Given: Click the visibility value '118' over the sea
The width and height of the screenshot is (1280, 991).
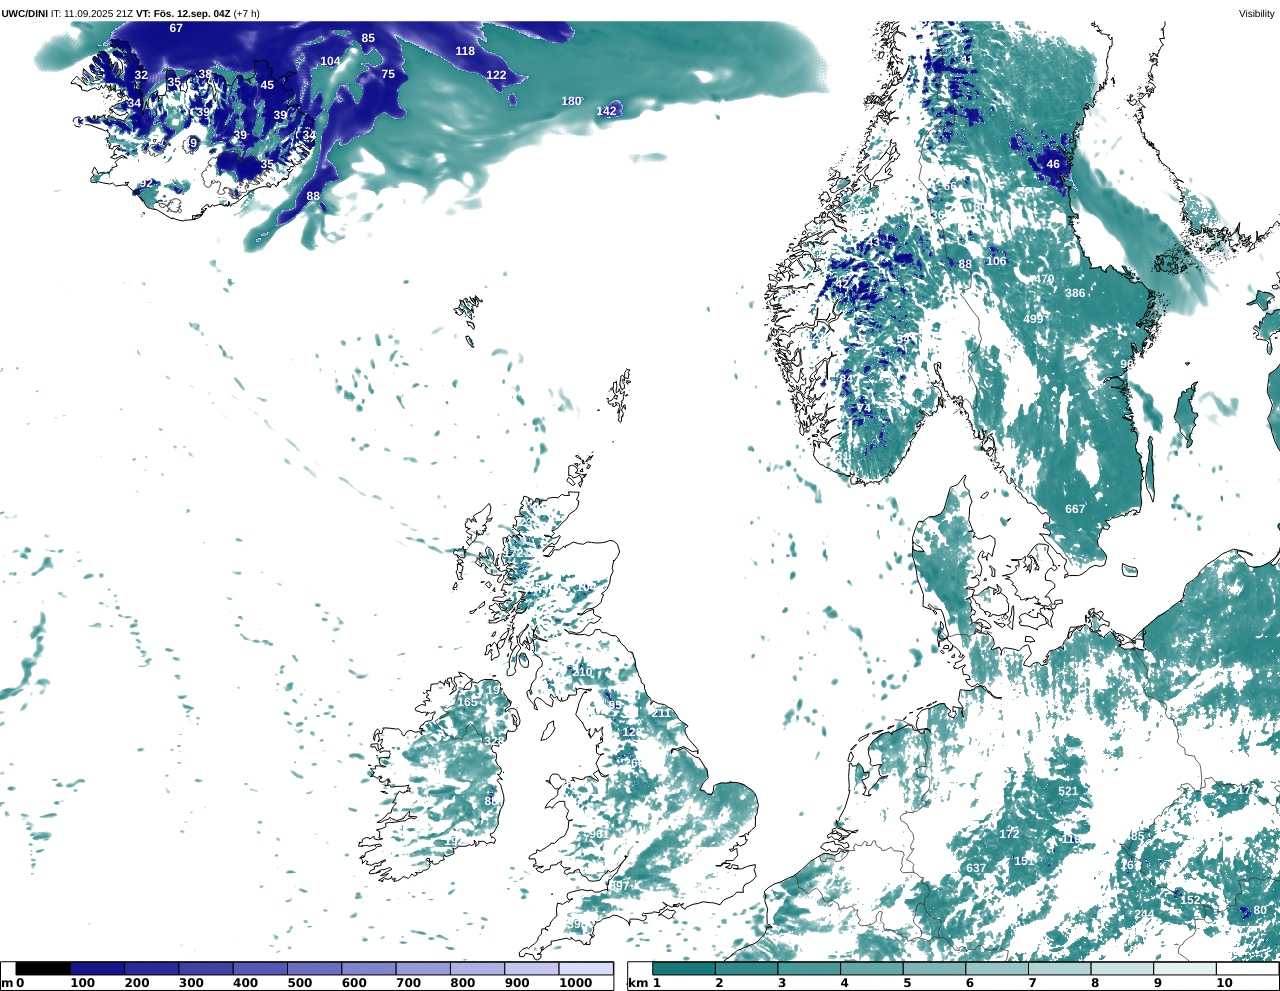Looking at the screenshot, I should pos(465,51).
